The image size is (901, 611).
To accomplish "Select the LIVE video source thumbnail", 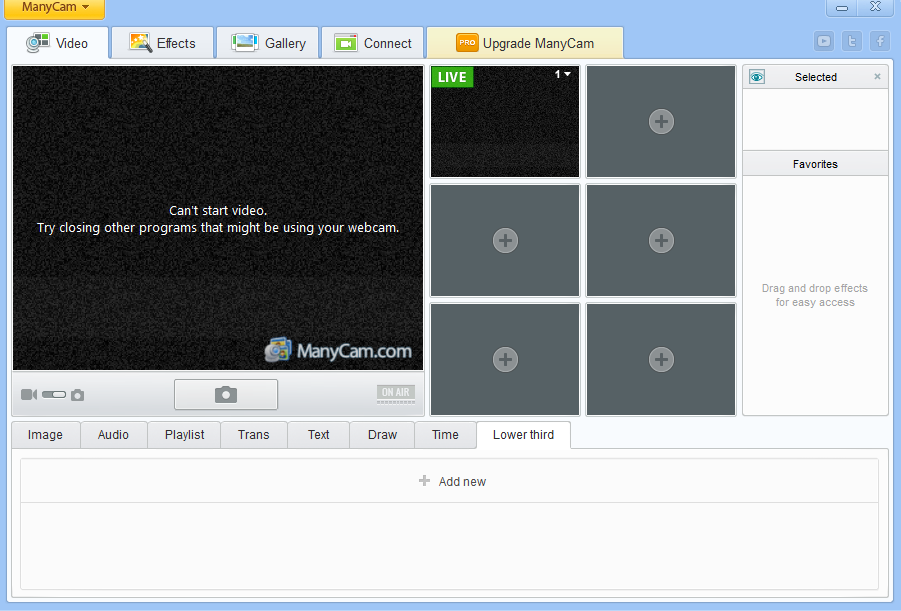I will pos(505,128).
